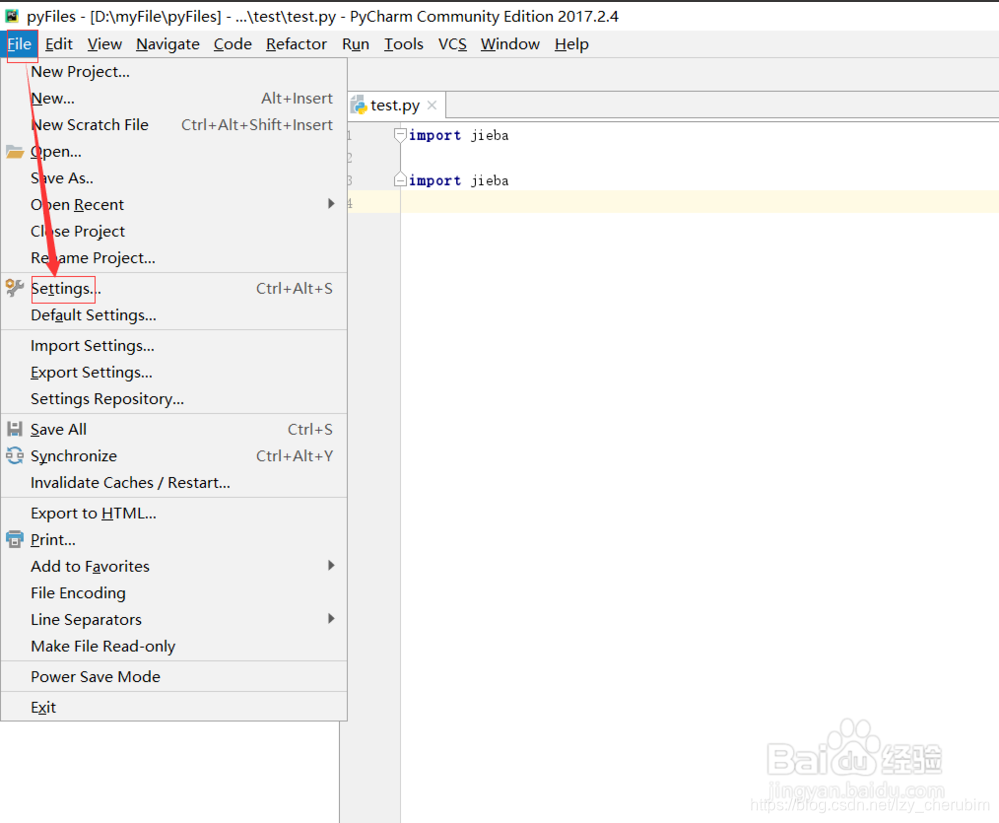Viewport: 999px width, 823px height.
Task: Open Settings... from the File menu
Action: 174,289
